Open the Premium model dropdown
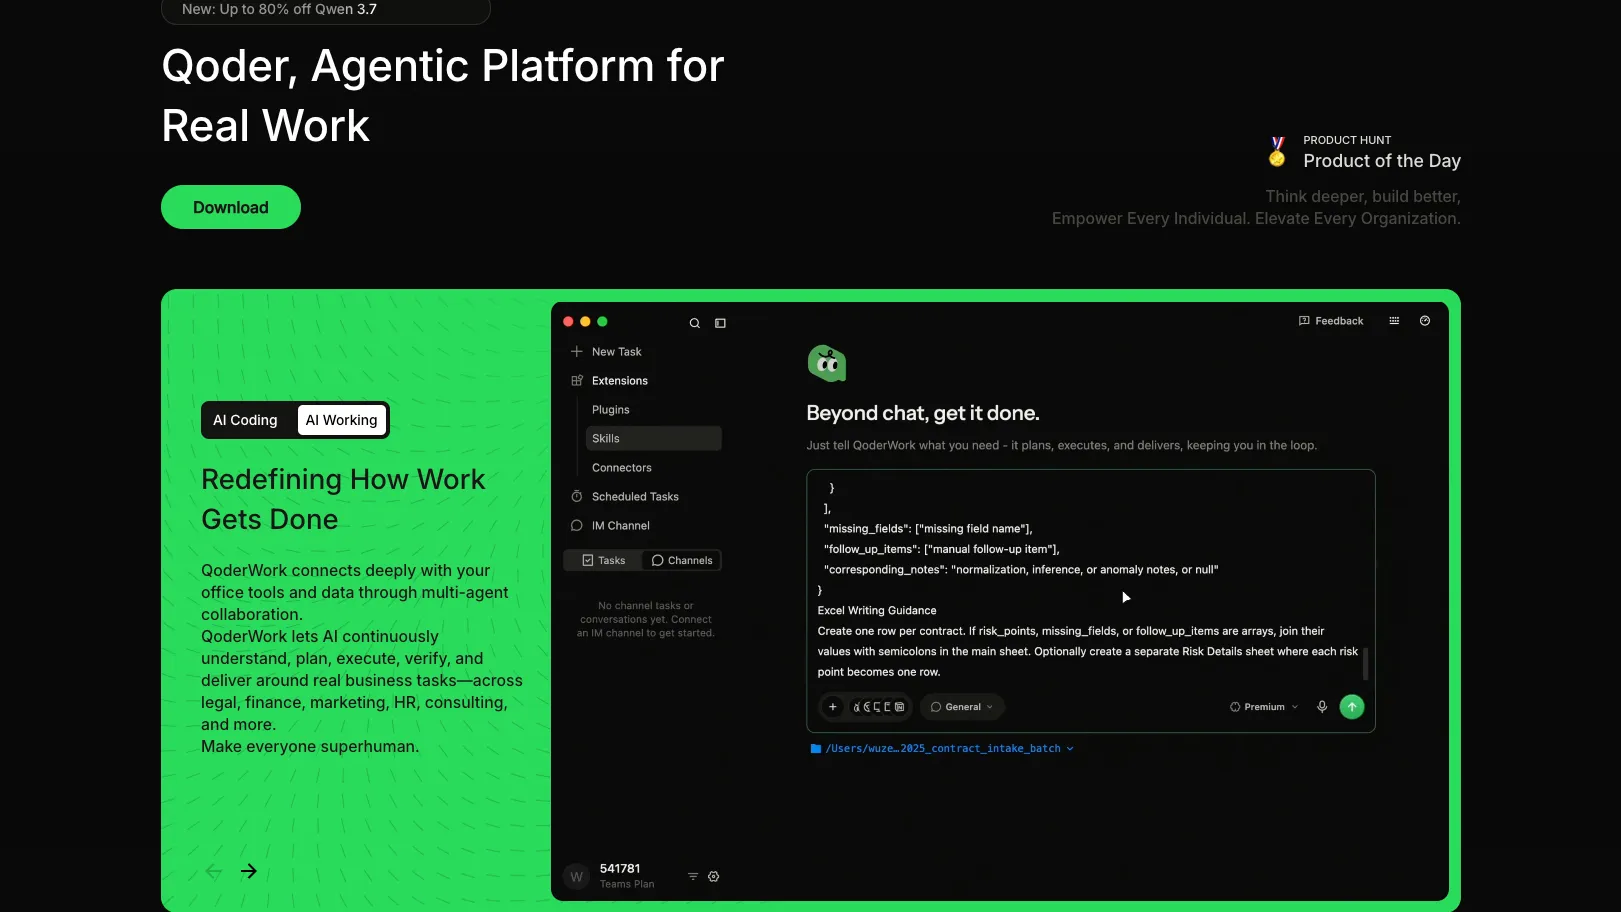Image resolution: width=1621 pixels, height=912 pixels. [x=1264, y=707]
